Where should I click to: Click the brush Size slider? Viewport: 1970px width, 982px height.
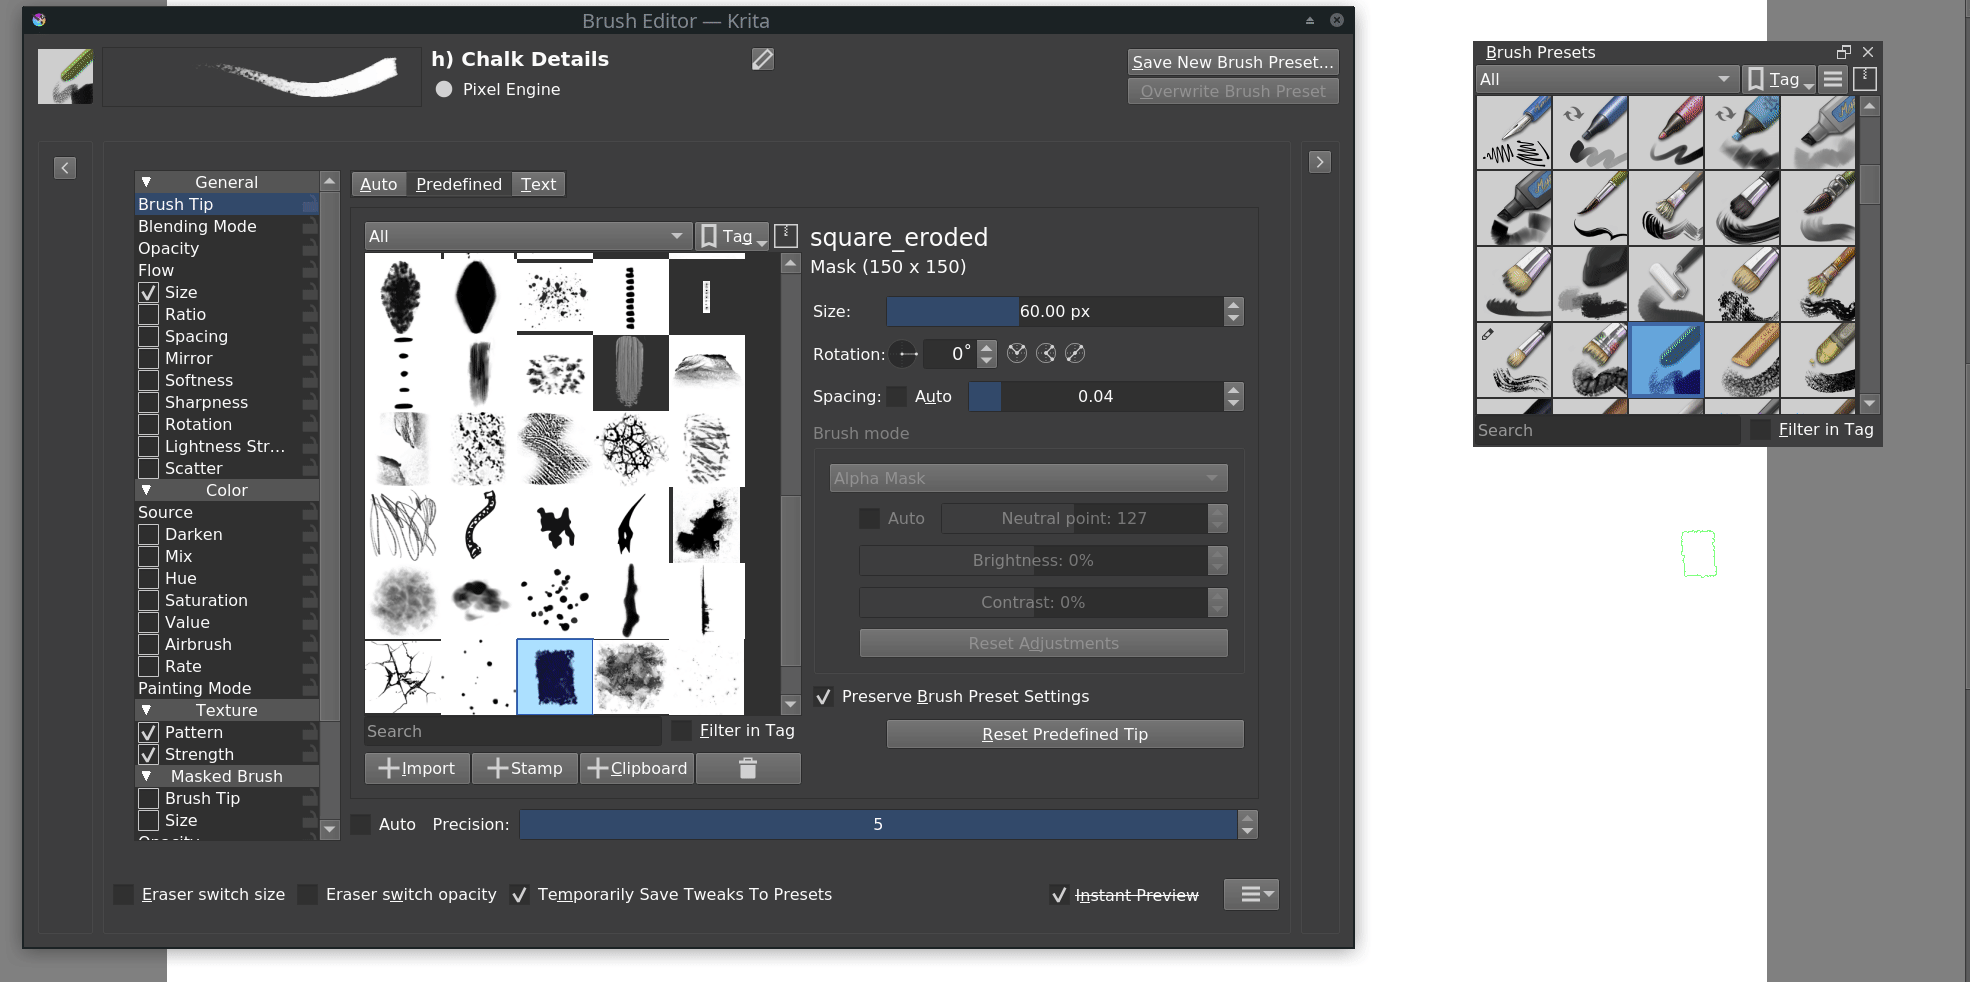click(1053, 312)
